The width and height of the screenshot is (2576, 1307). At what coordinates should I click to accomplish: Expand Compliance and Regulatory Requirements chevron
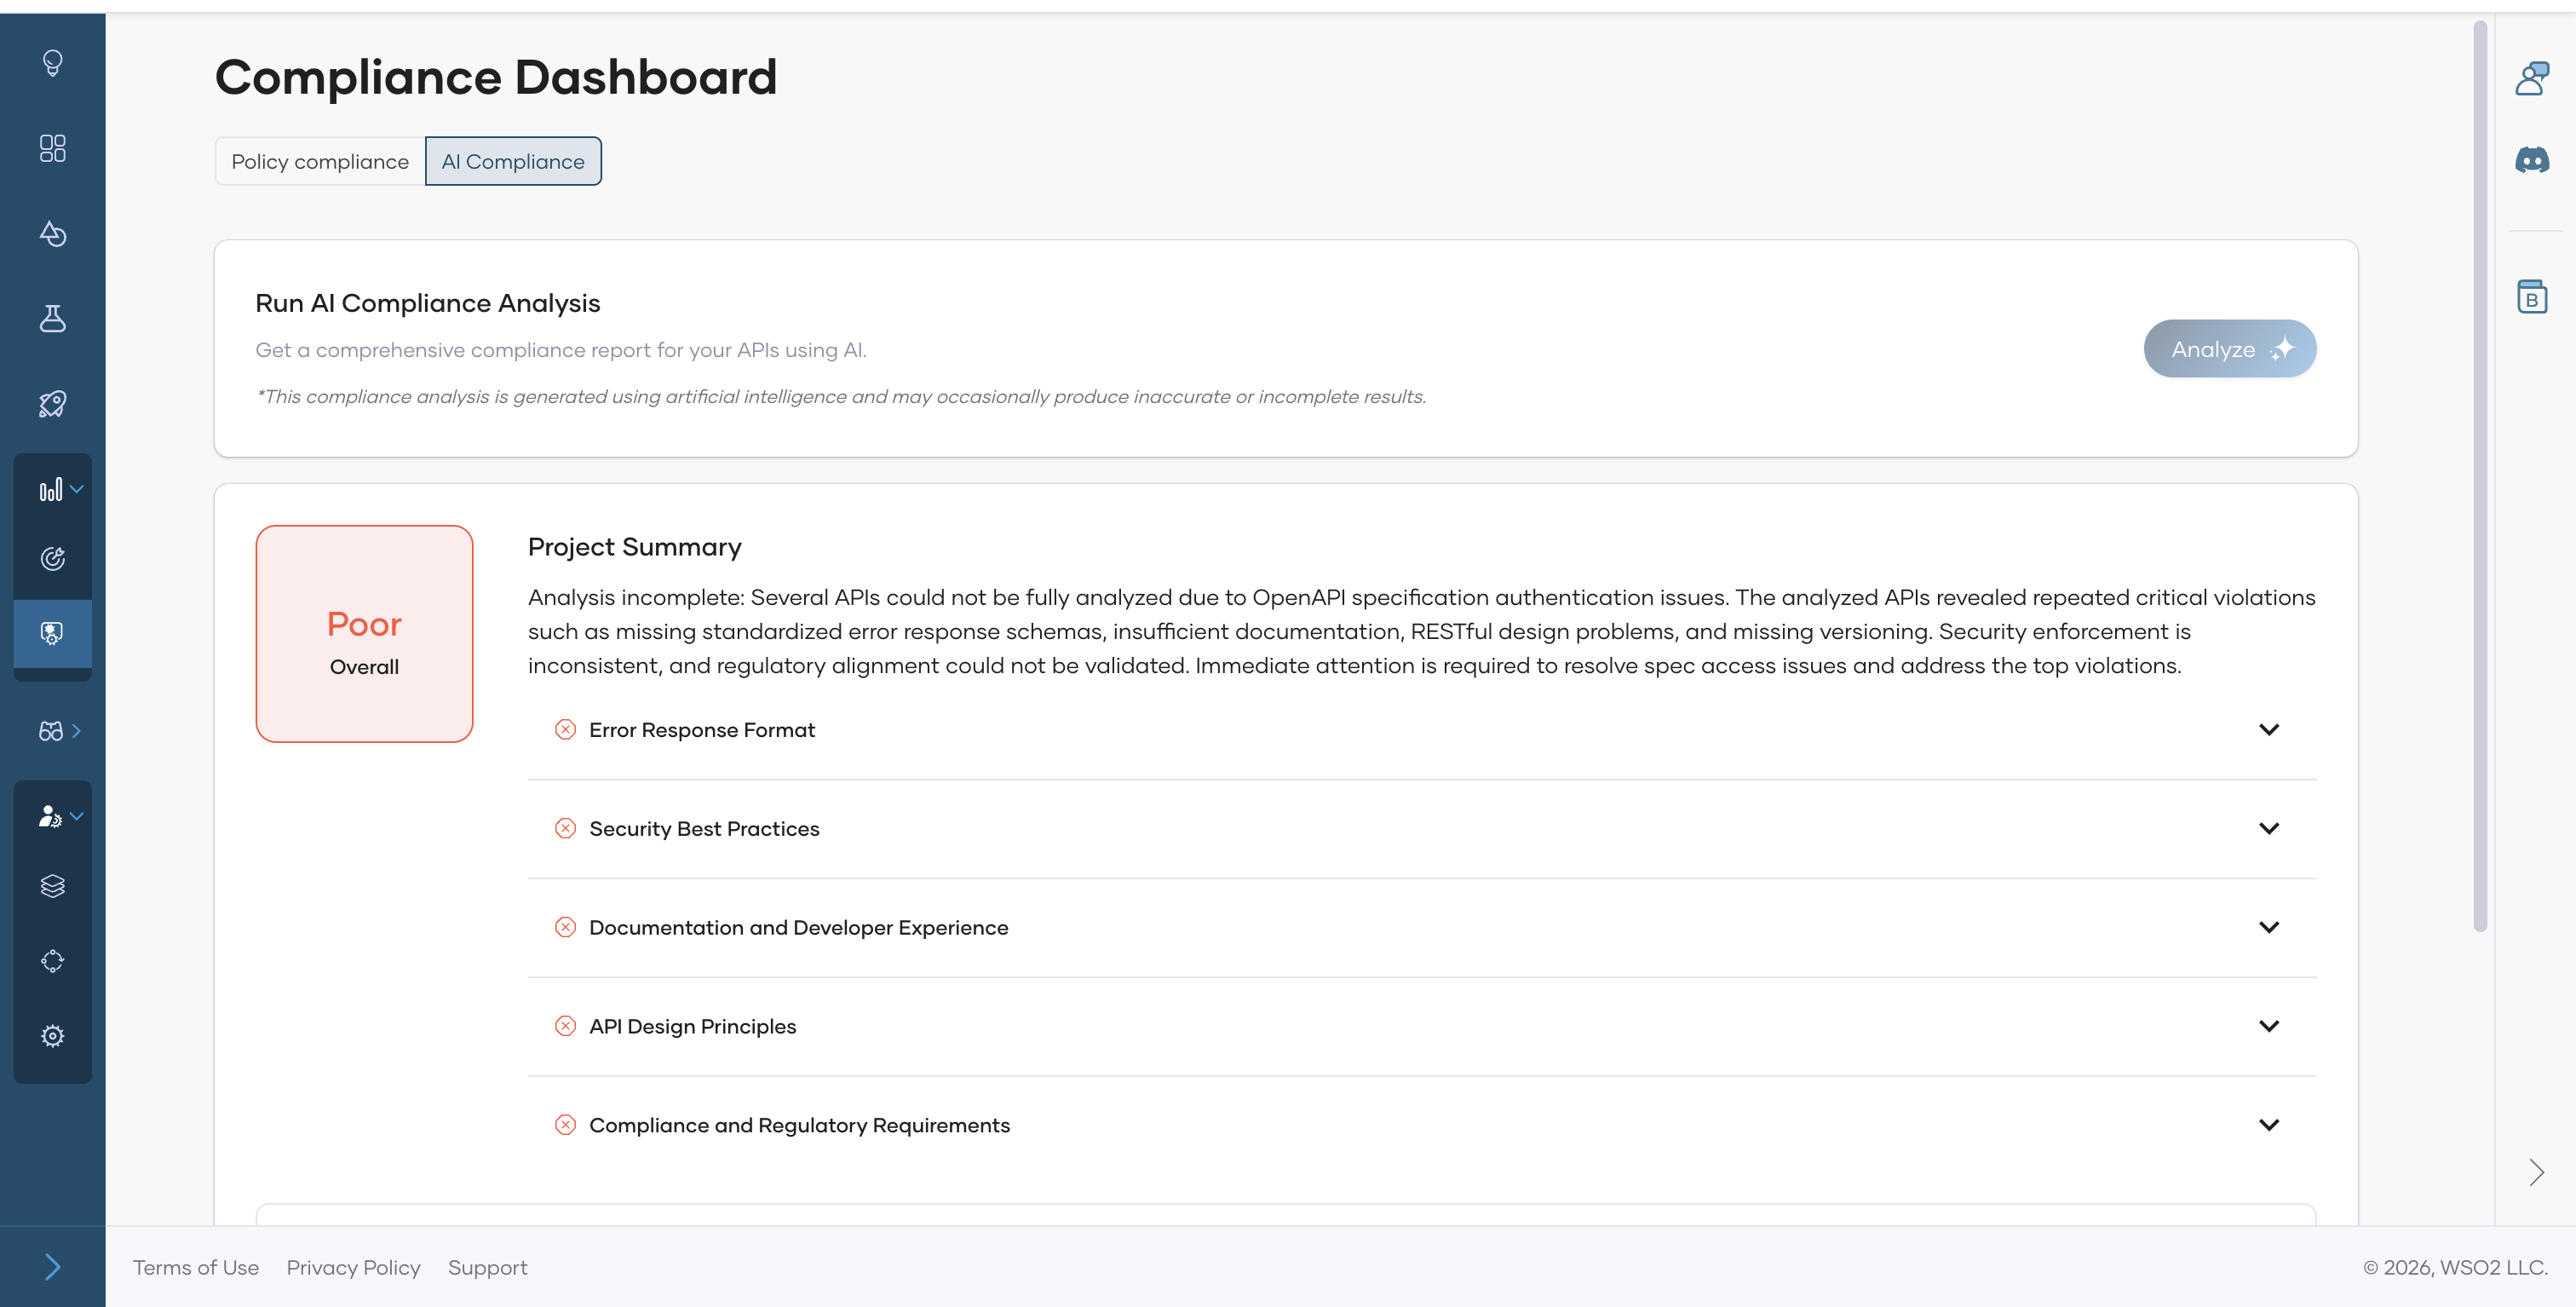coord(2269,1125)
